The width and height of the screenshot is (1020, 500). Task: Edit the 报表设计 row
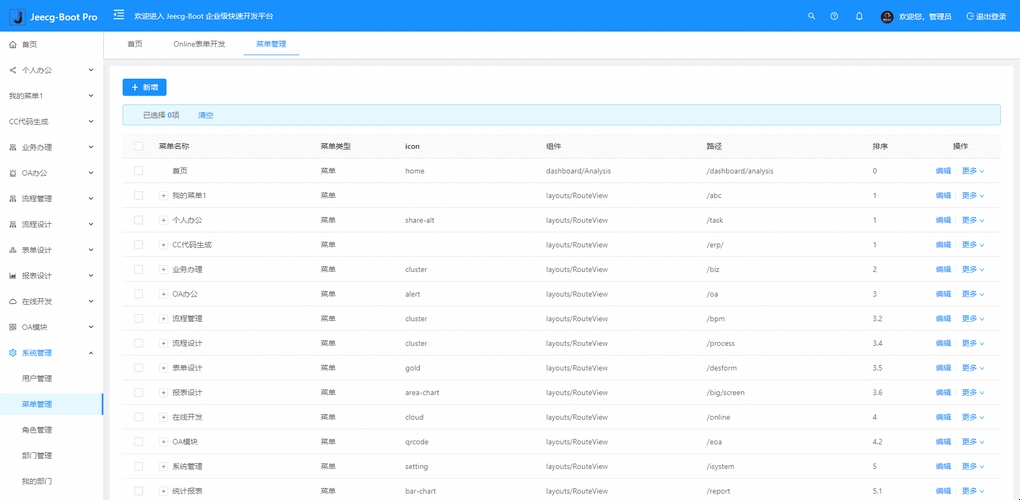click(943, 393)
